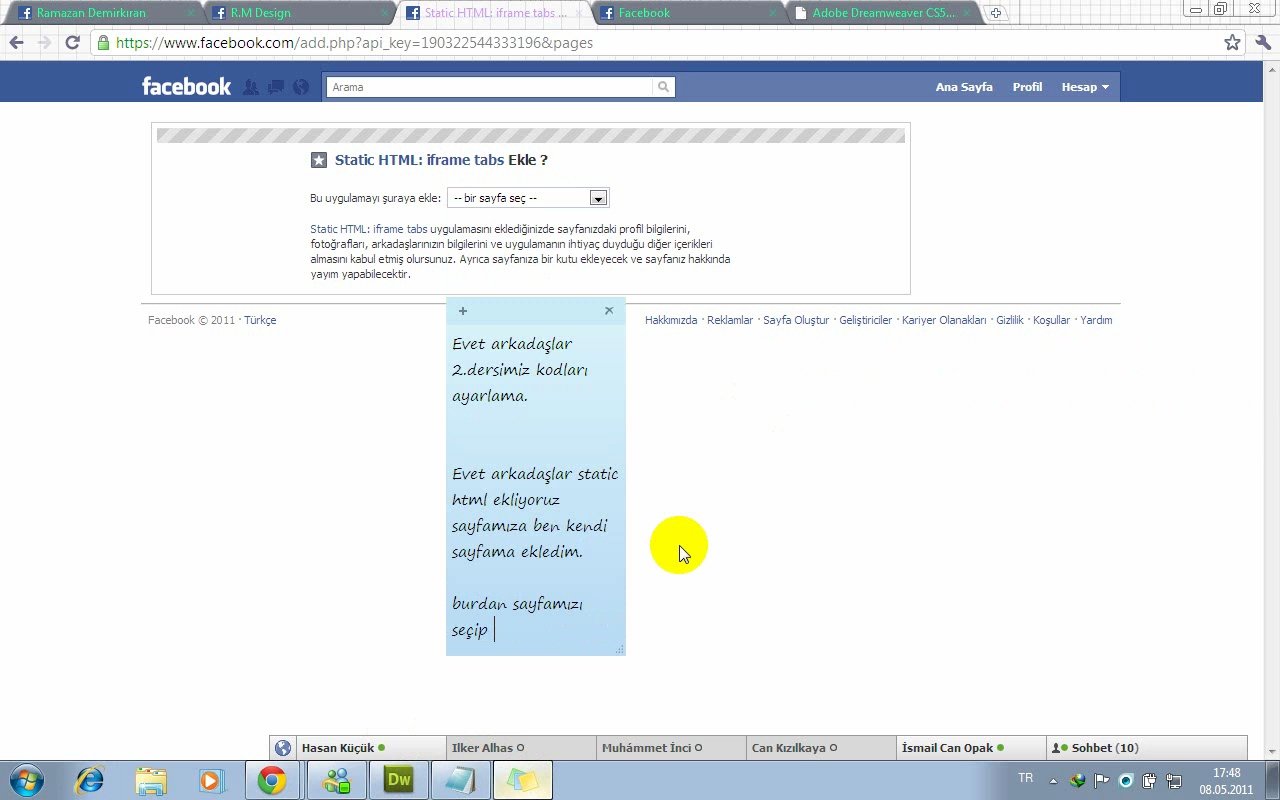Open the notepad-like app in taskbar
Viewport: 1280px width, 800px height.
click(x=460, y=780)
